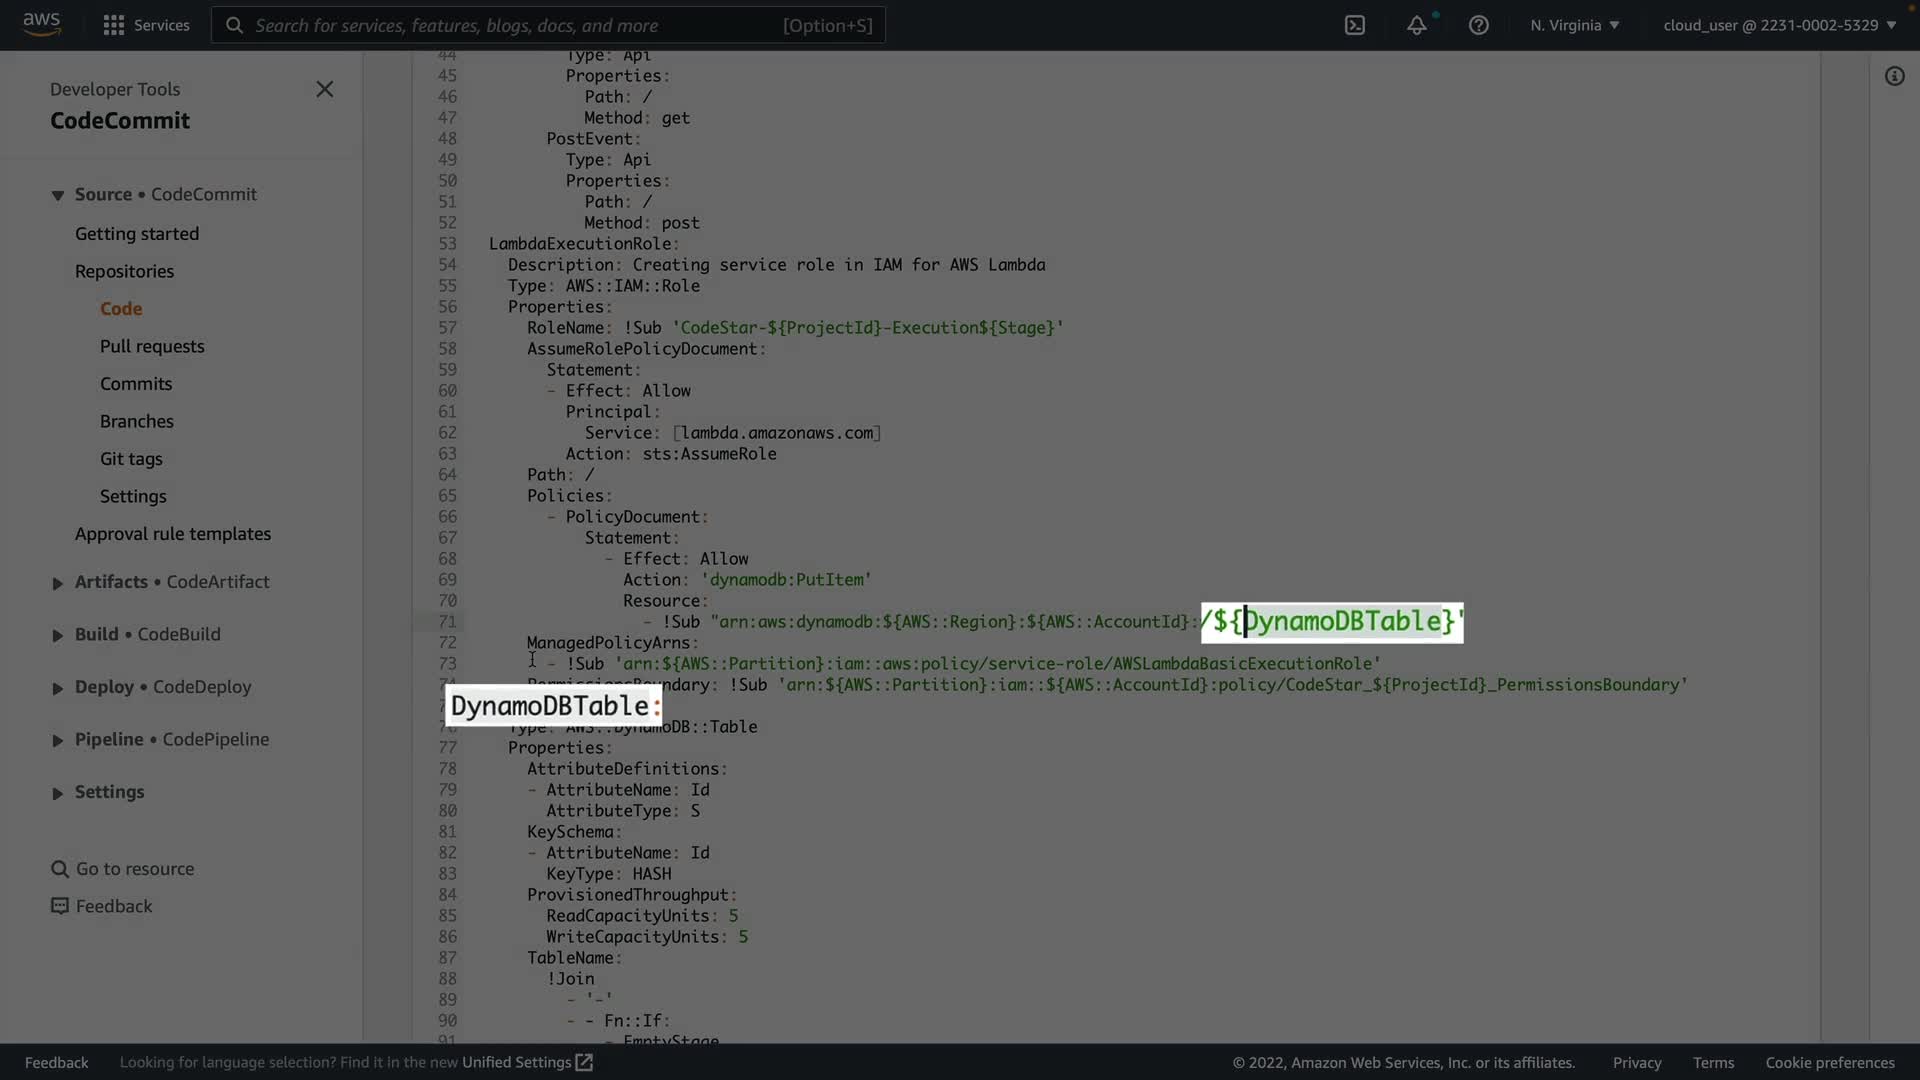This screenshot has width=1920, height=1080.
Task: Click the AWS logo home icon
Action: click(x=41, y=24)
